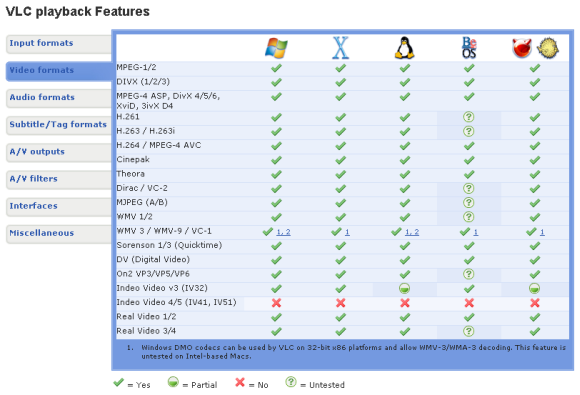Image resolution: width=580 pixels, height=395 pixels.
Task: Click untested icon for H.261 under BeOS
Action: (469, 117)
